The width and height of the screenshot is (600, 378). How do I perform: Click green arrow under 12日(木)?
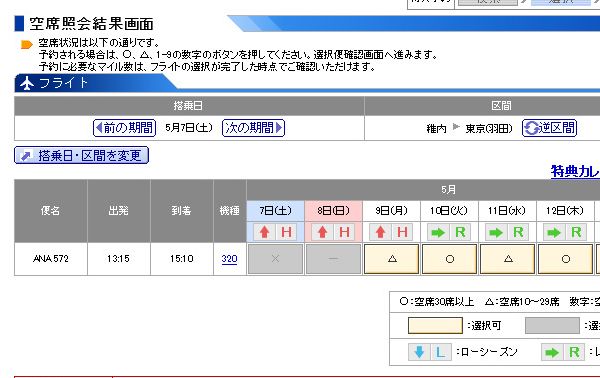(x=554, y=232)
